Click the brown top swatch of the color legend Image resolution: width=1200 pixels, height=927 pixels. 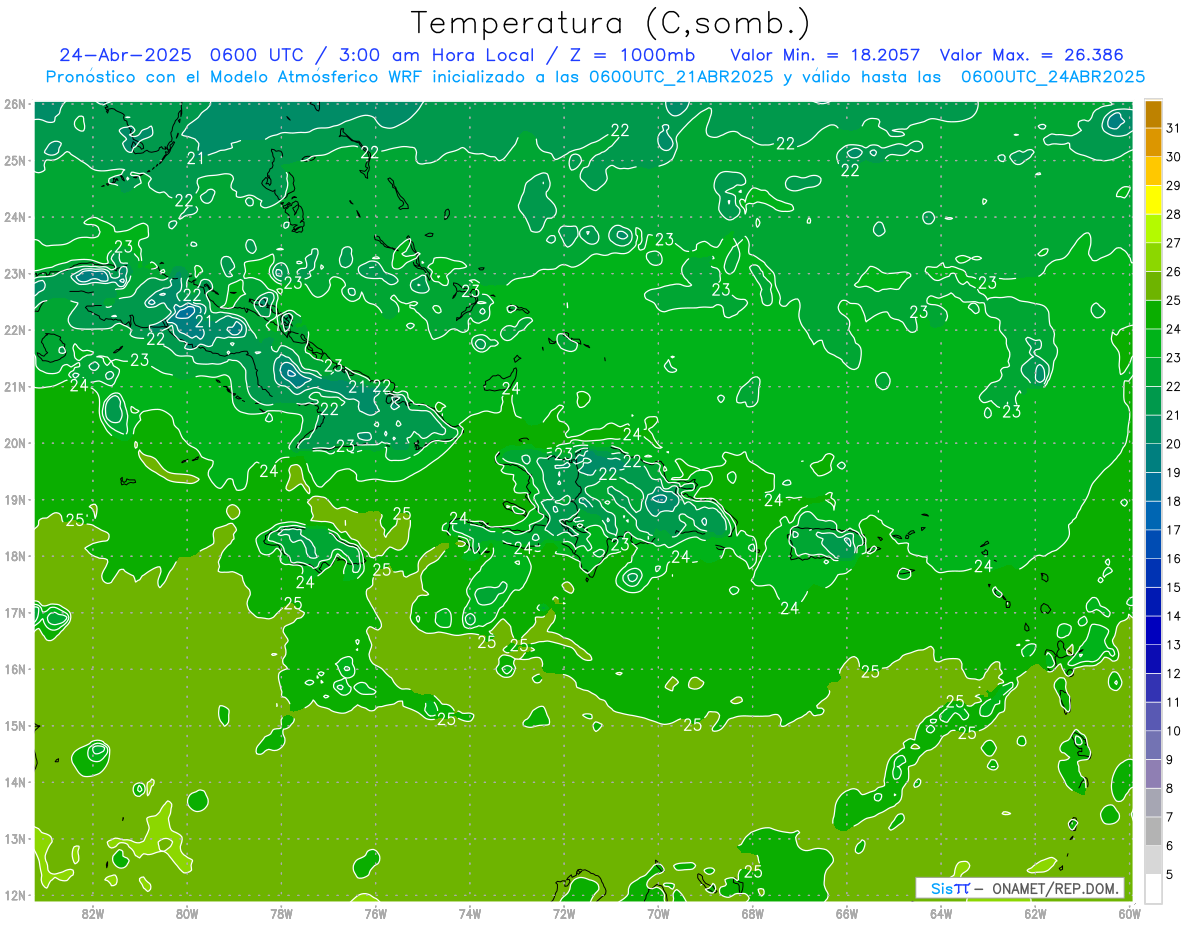pyautogui.click(x=1153, y=115)
